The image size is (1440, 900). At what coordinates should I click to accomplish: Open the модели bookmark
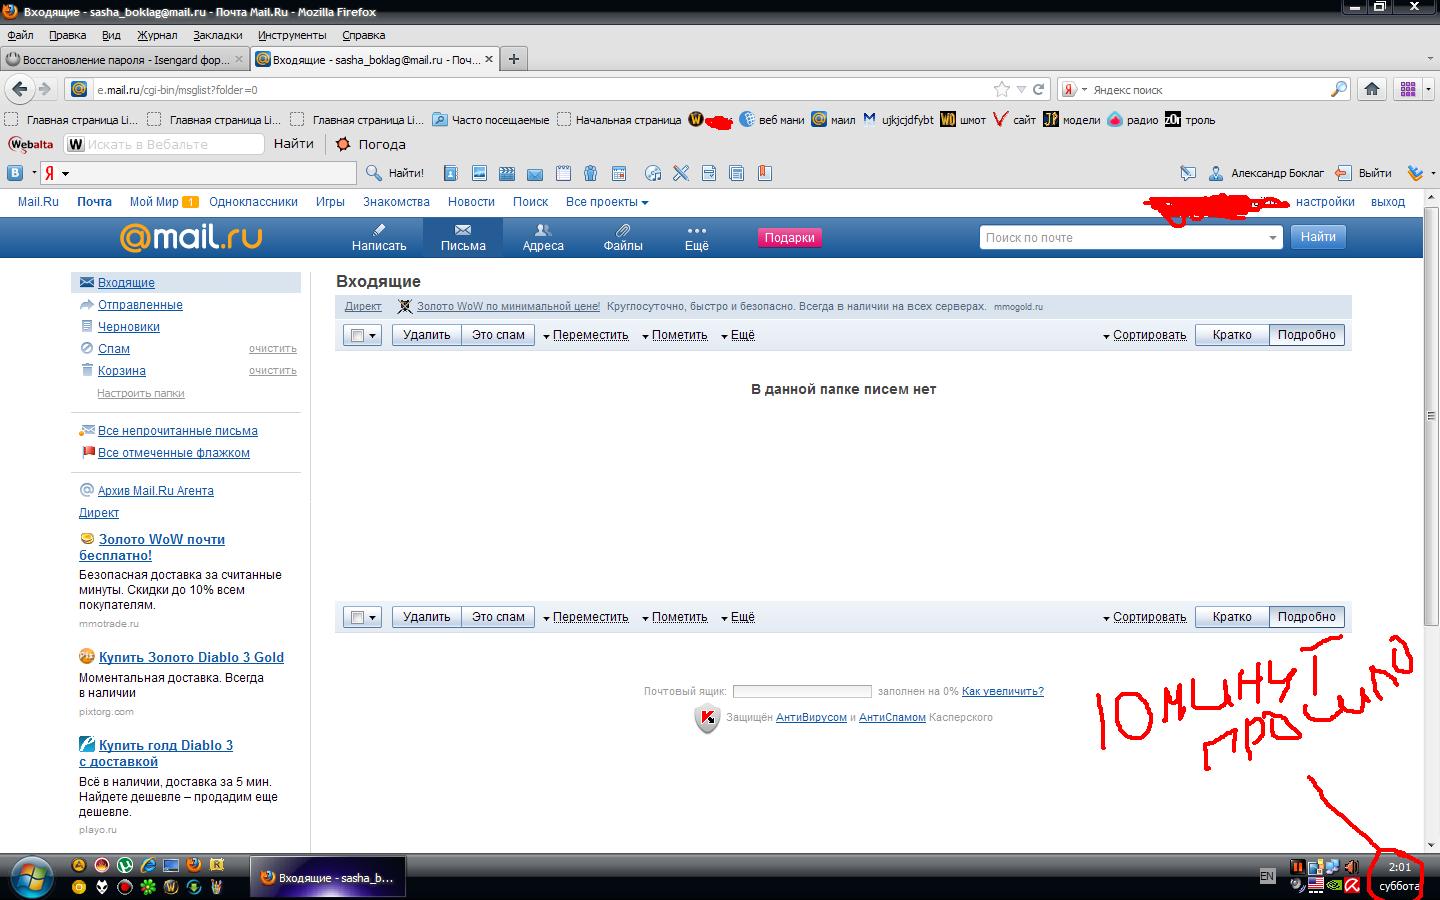pyautogui.click(x=1071, y=120)
